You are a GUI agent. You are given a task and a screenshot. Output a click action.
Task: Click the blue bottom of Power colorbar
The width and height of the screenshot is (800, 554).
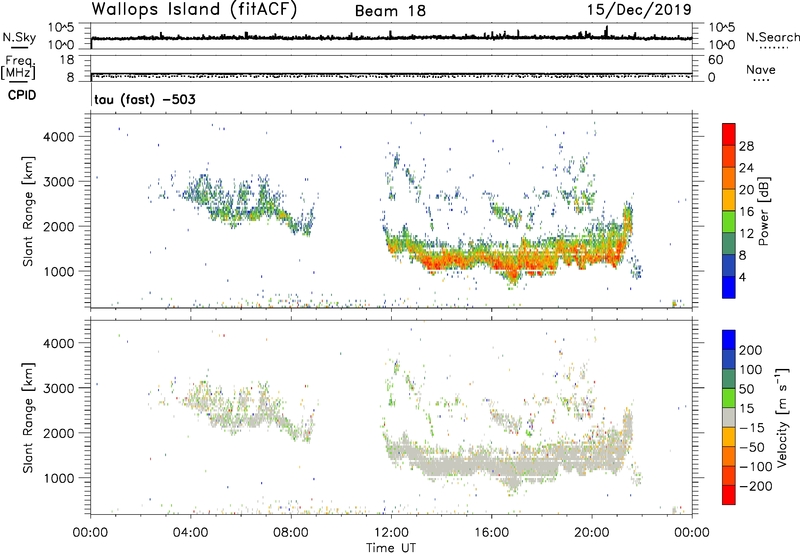(729, 287)
